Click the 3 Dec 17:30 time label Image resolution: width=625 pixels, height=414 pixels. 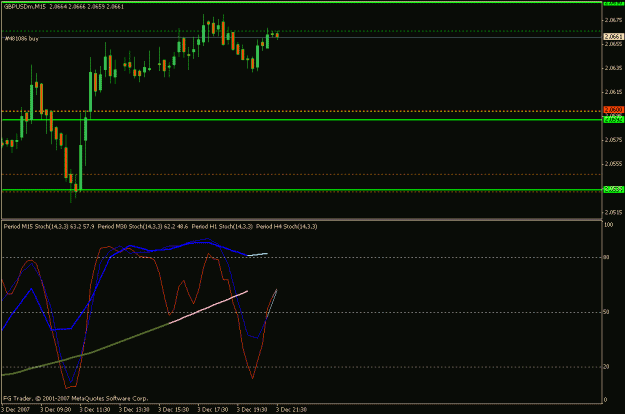(213, 409)
